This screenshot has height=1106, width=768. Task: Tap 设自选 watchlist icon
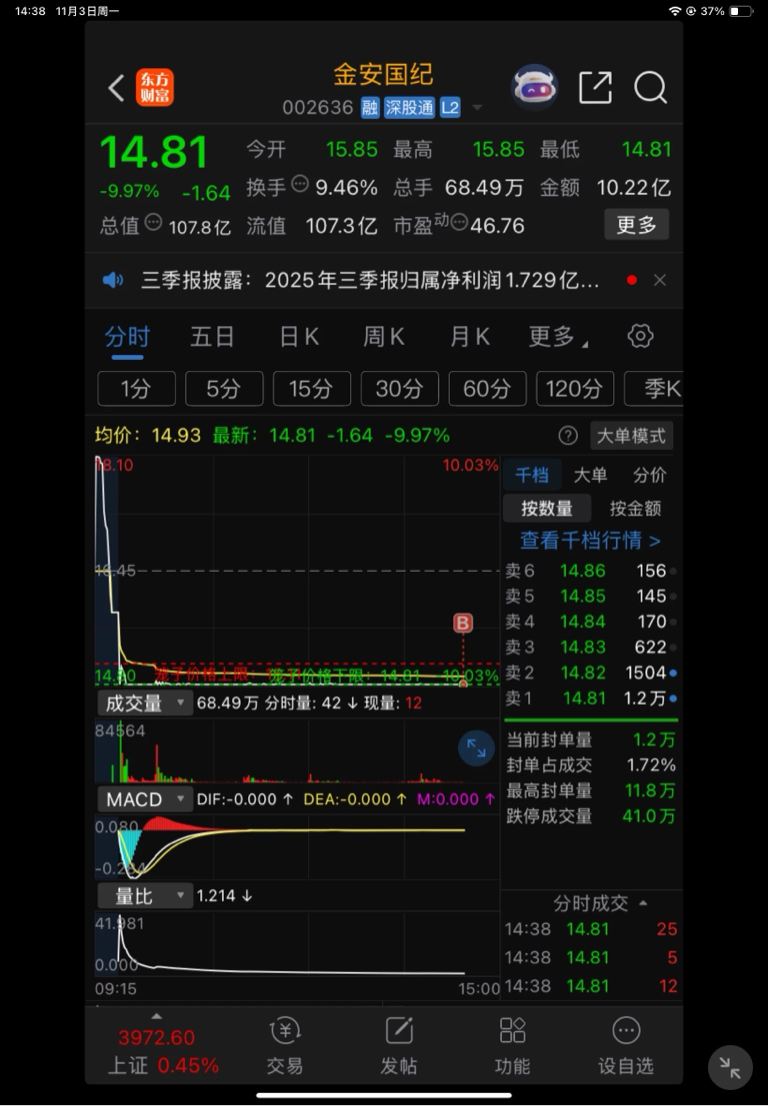pyautogui.click(x=626, y=1046)
